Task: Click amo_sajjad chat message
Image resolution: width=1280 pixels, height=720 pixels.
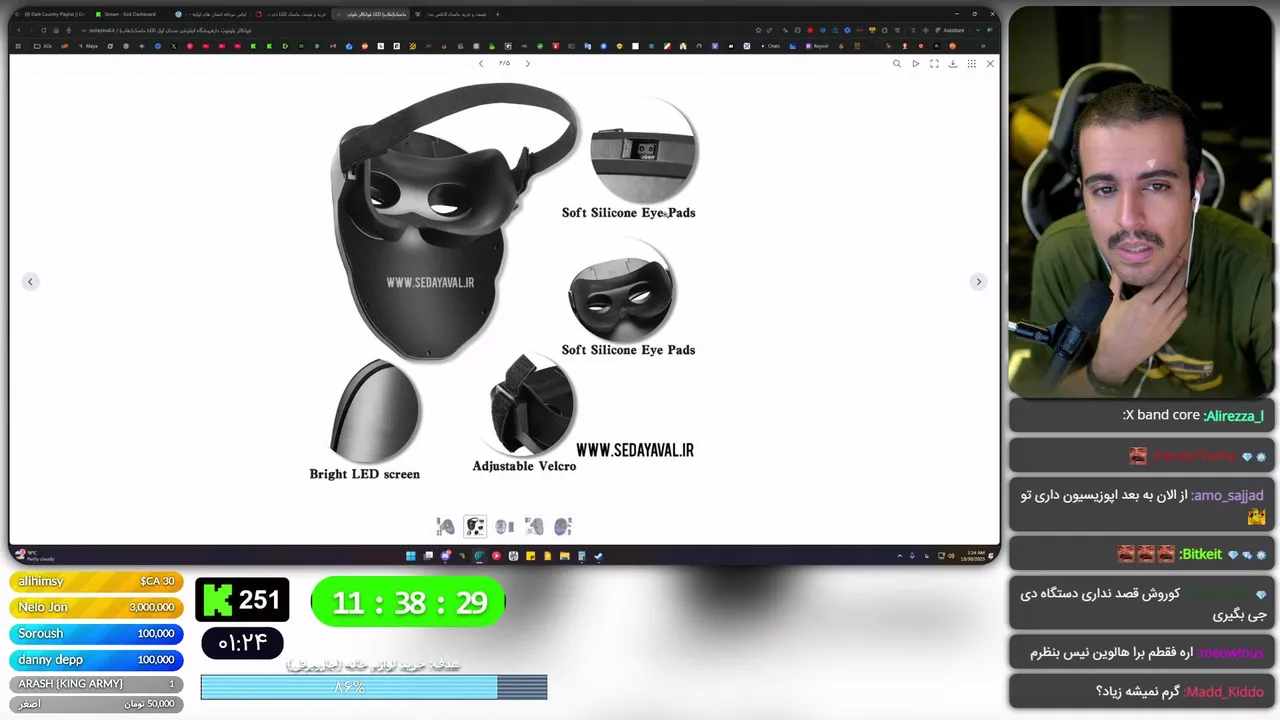Action: [1141, 505]
